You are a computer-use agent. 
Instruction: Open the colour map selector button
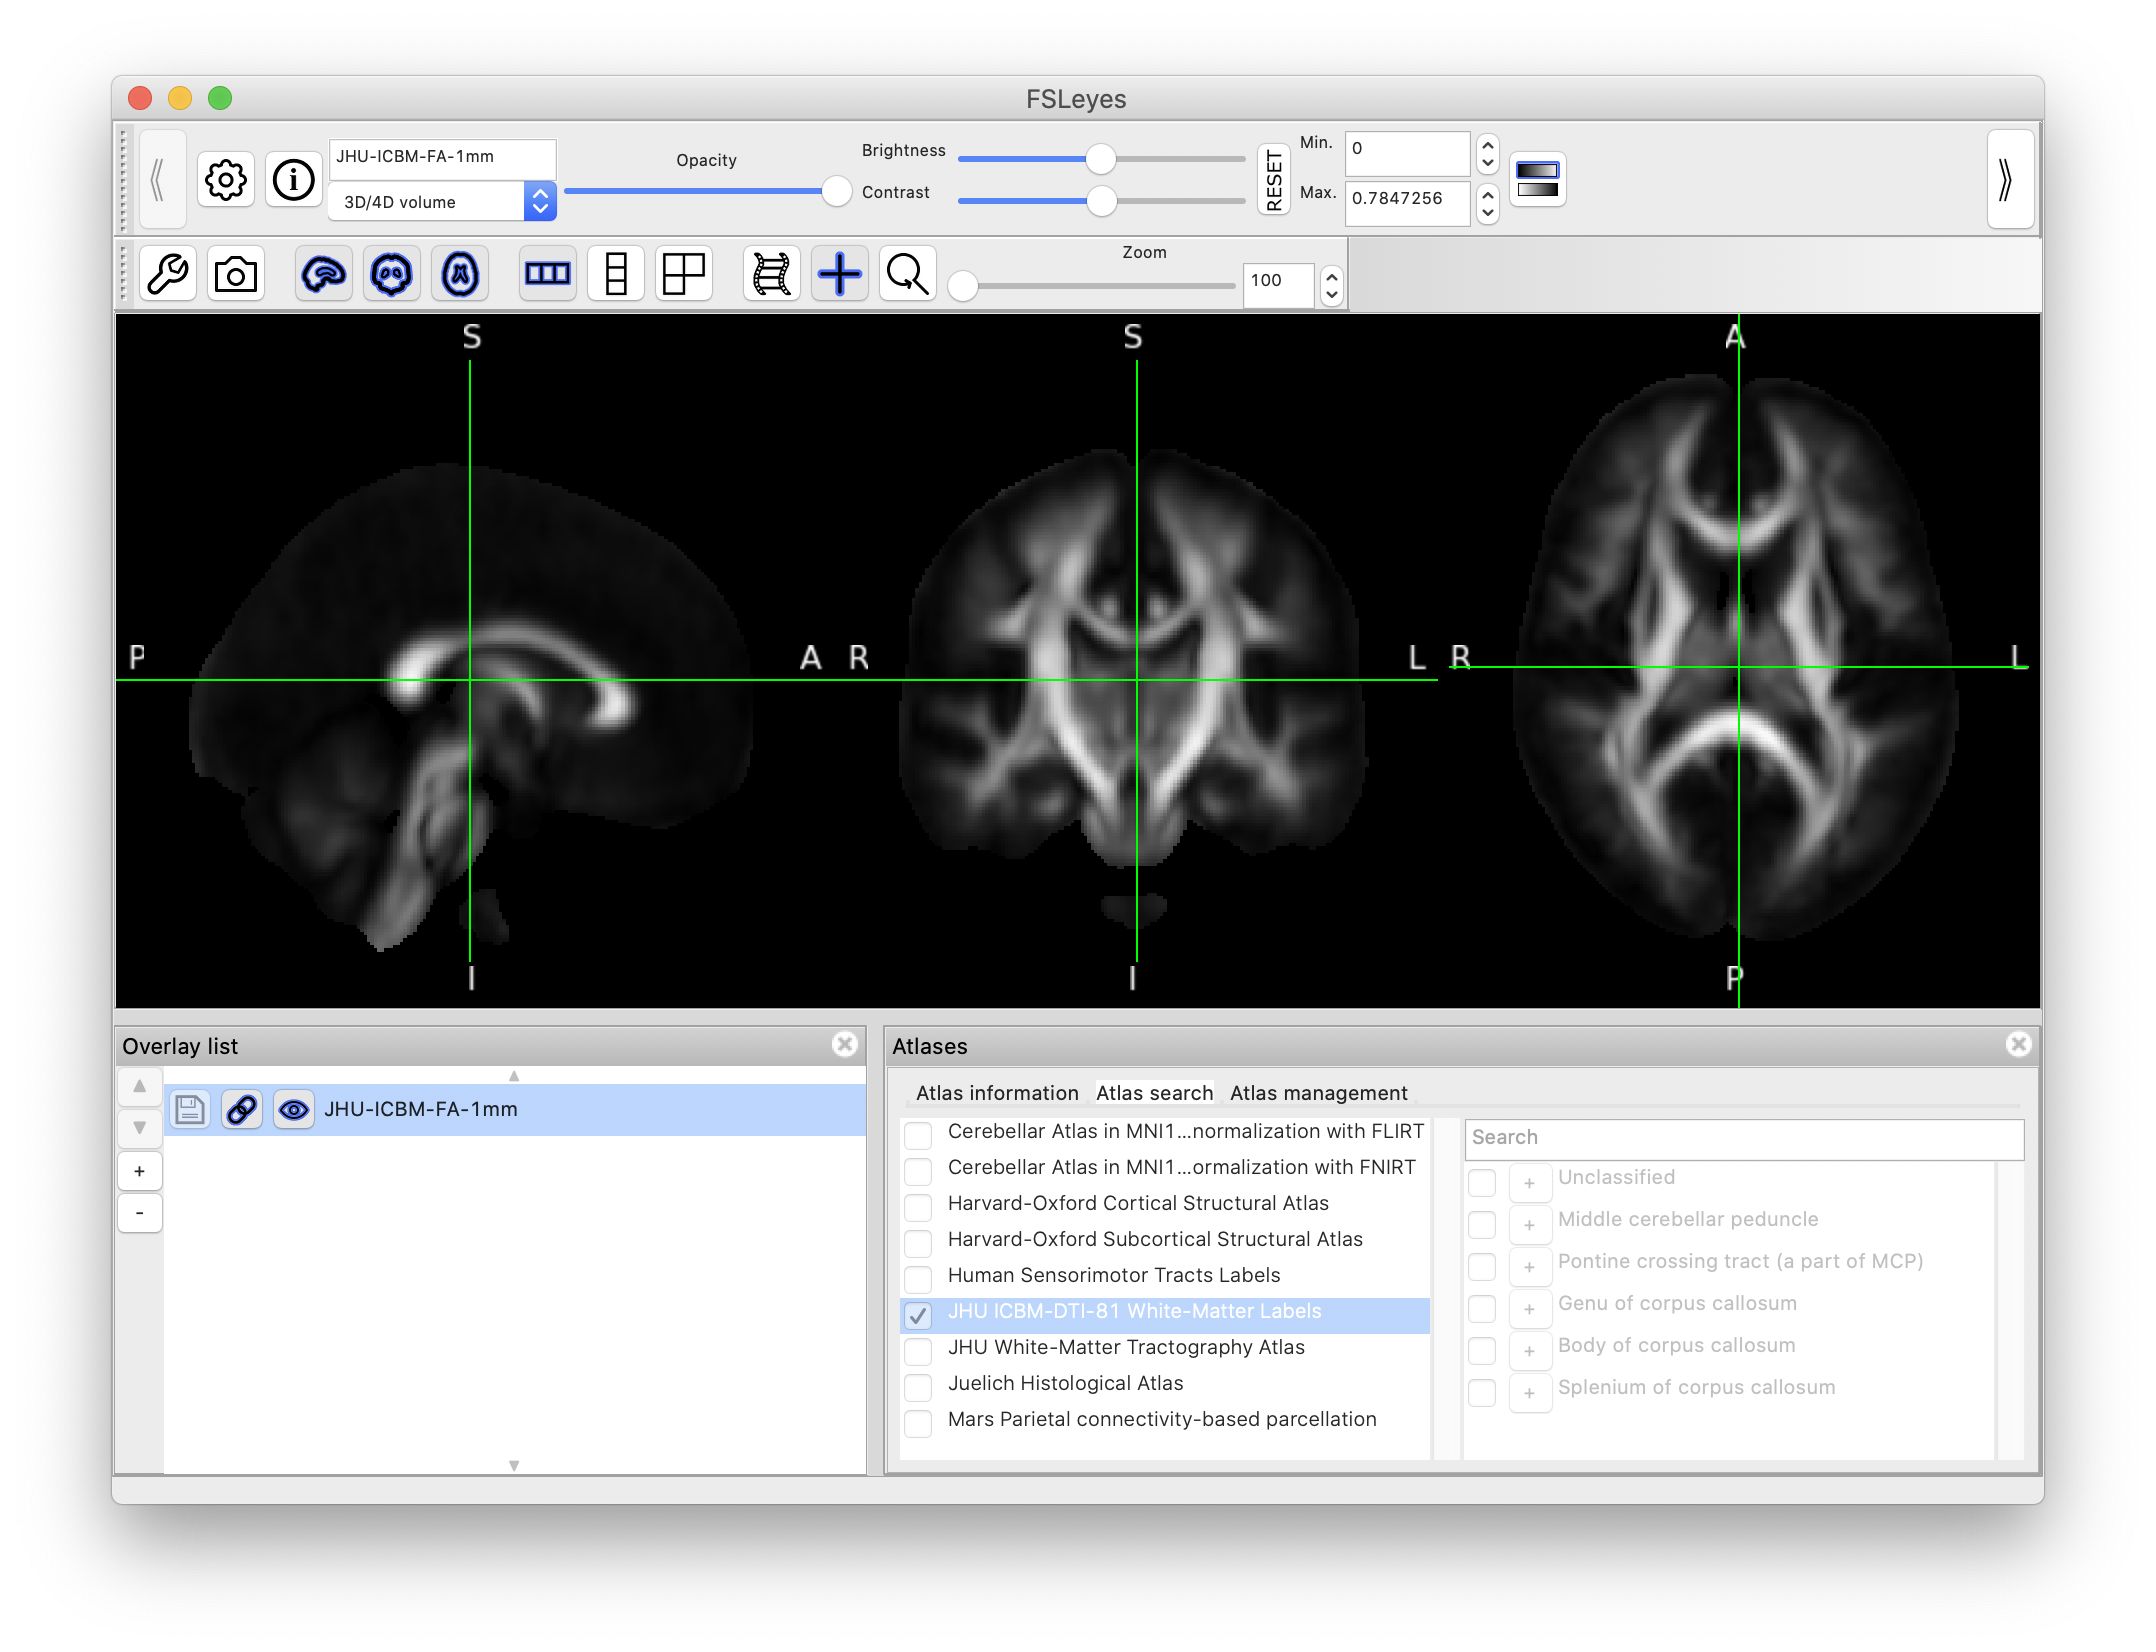[x=1537, y=180]
